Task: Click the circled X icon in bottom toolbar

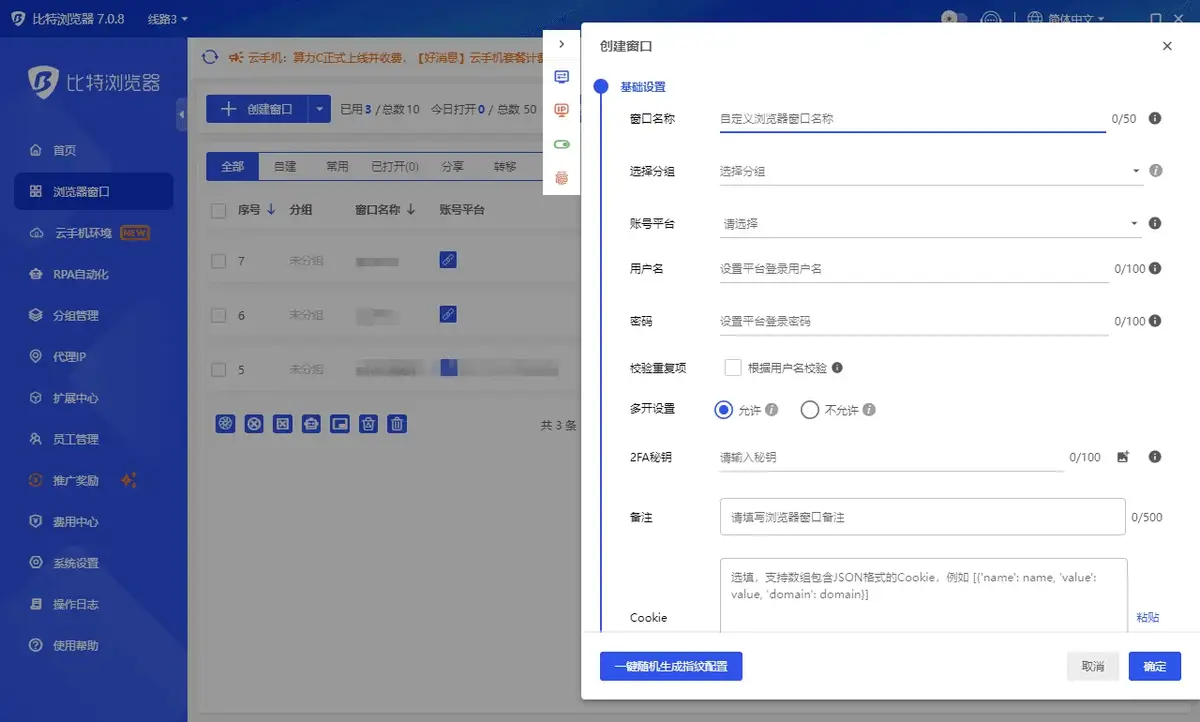Action: pos(254,424)
